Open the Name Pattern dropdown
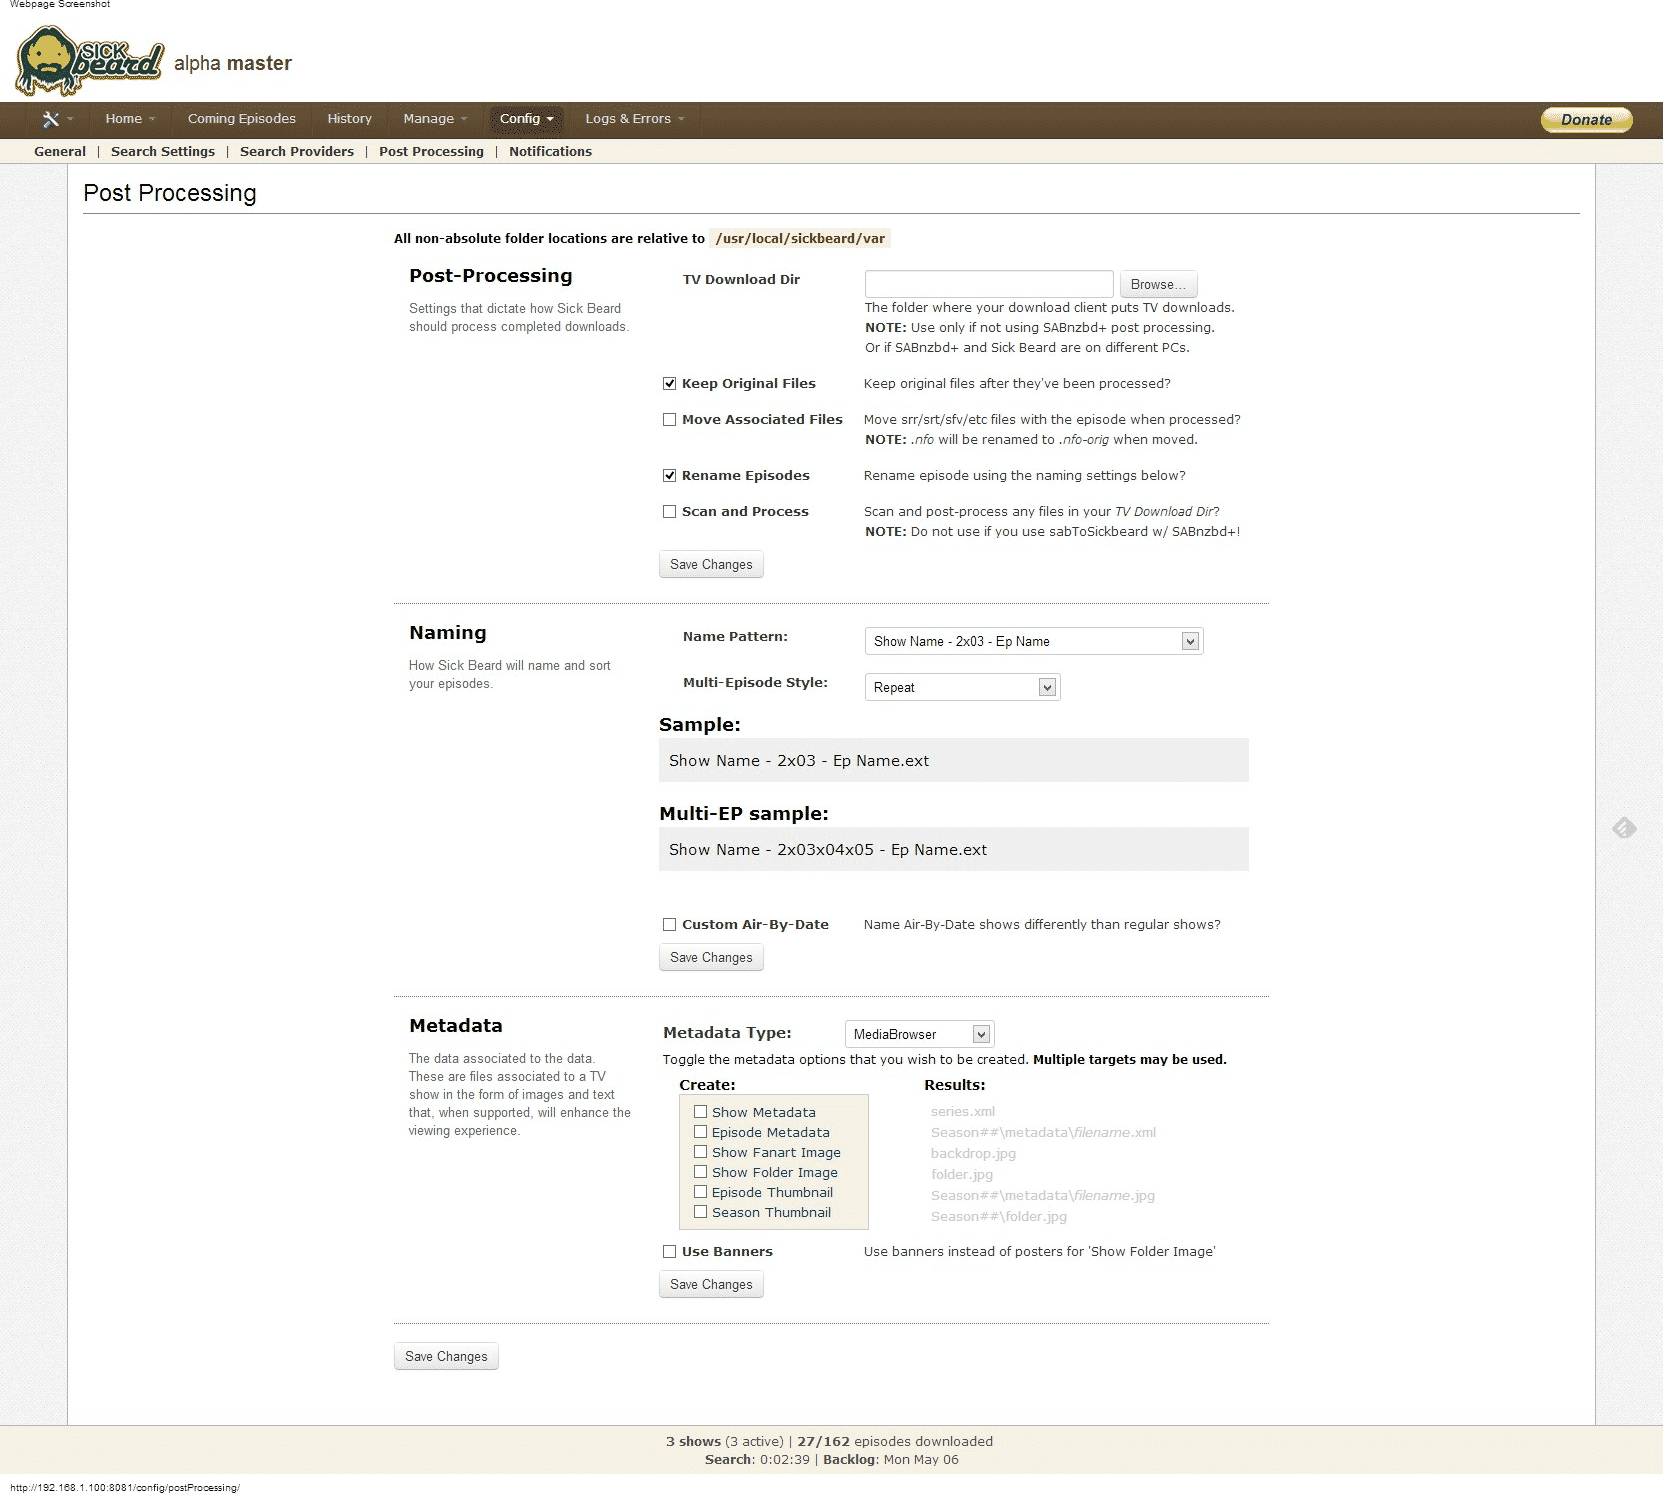 point(1033,642)
